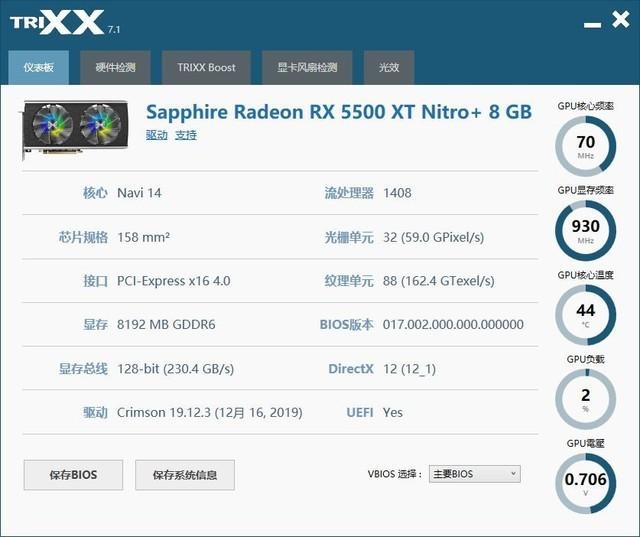
Task: Click the GPU显存频率 gauge label
Action: click(x=586, y=190)
